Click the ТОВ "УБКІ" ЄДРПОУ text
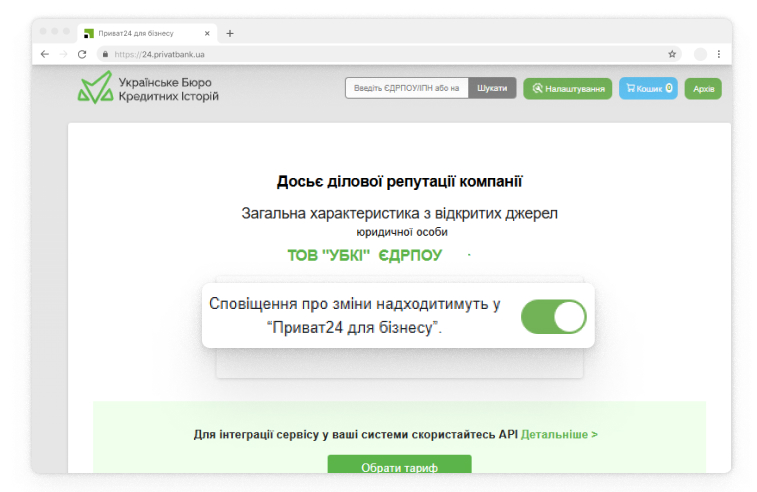The height and width of the screenshot is (492, 757). [x=364, y=255]
